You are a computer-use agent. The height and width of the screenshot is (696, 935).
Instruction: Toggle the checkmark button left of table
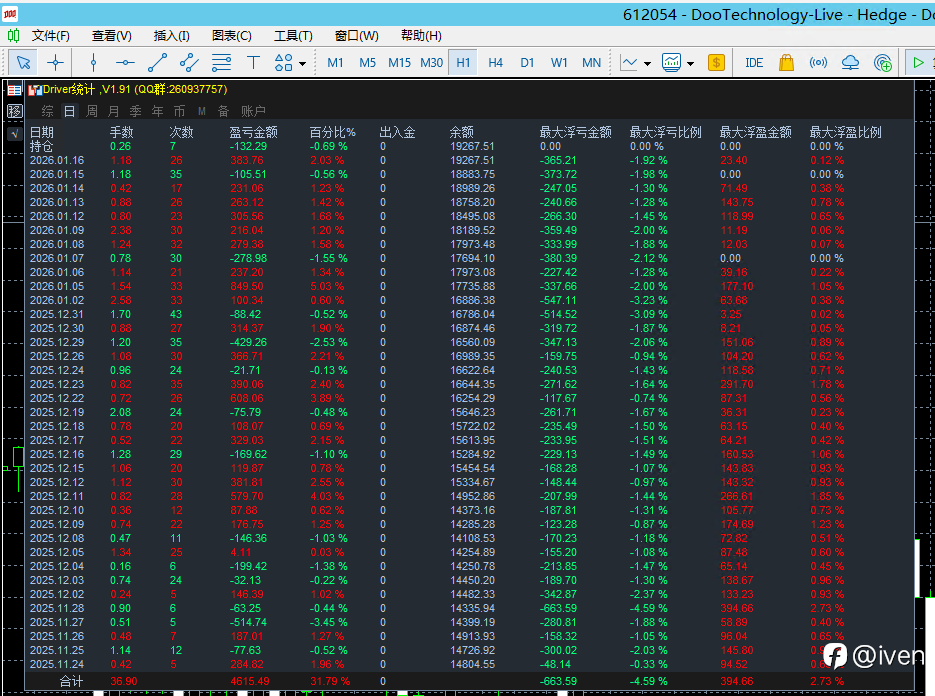coord(14,133)
